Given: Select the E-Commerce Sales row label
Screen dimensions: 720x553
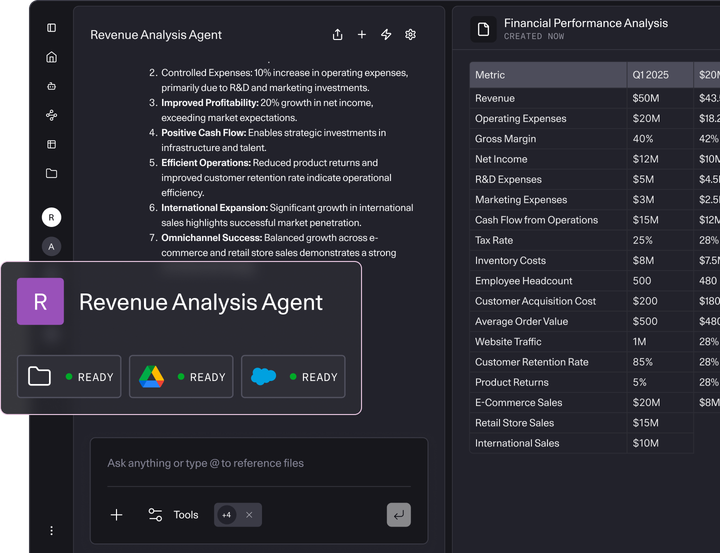Looking at the screenshot, I should [518, 402].
